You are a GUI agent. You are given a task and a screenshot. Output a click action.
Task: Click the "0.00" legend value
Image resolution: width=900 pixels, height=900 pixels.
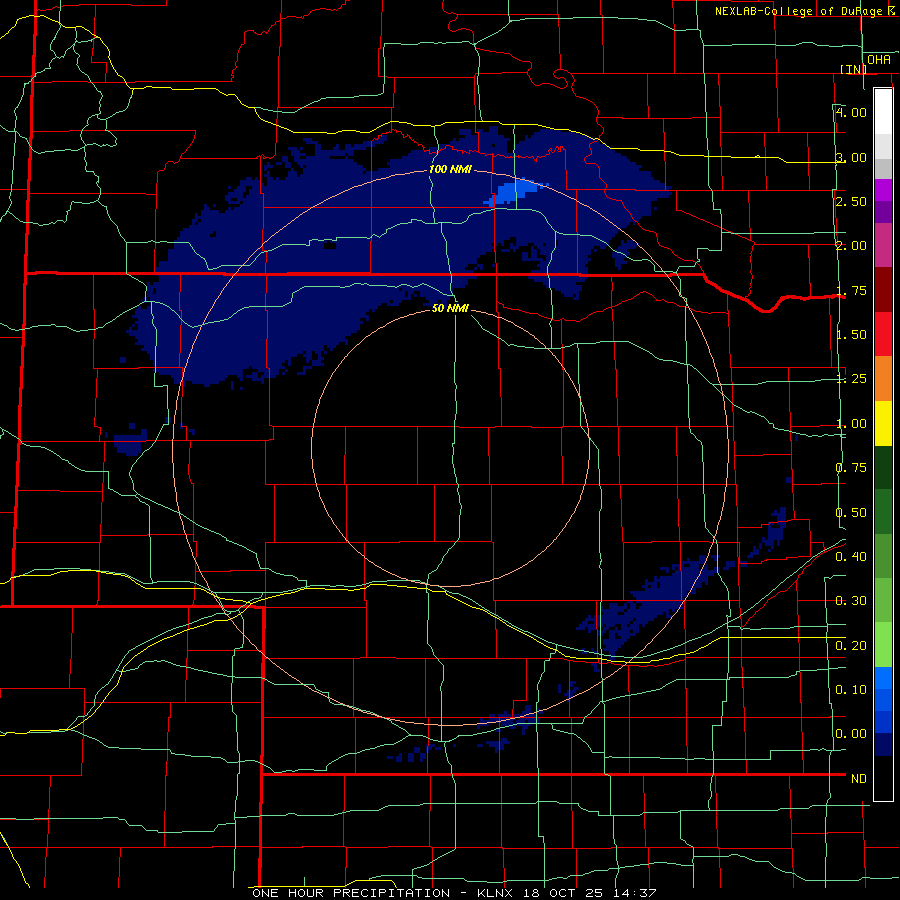pyautogui.click(x=851, y=734)
